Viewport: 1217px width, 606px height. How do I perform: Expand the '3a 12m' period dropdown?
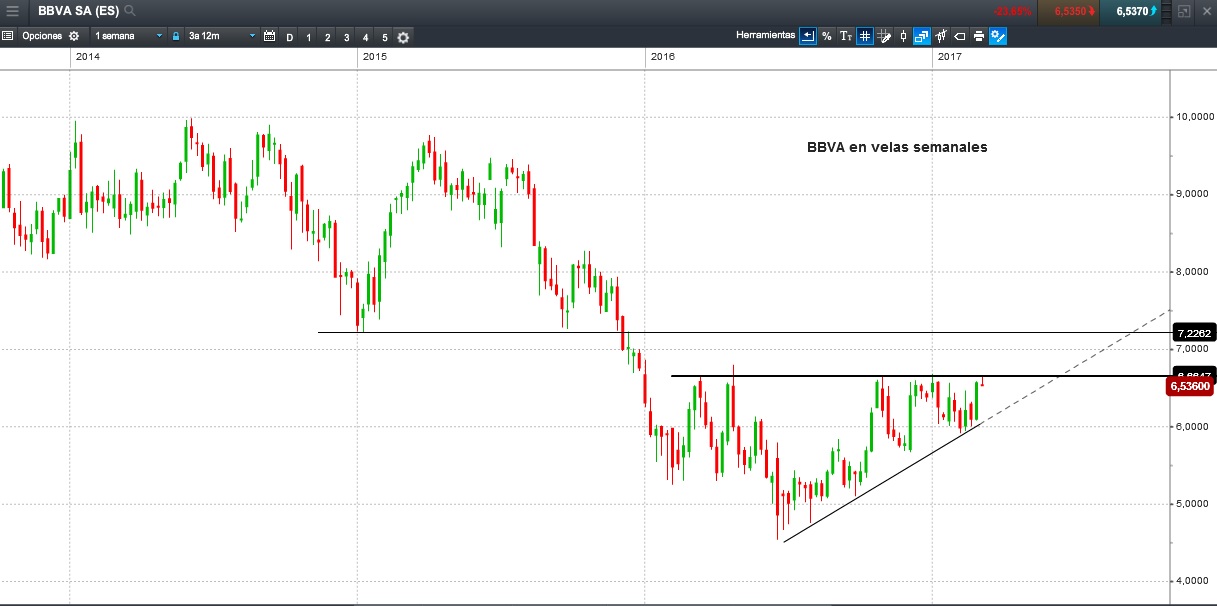[x=221, y=36]
